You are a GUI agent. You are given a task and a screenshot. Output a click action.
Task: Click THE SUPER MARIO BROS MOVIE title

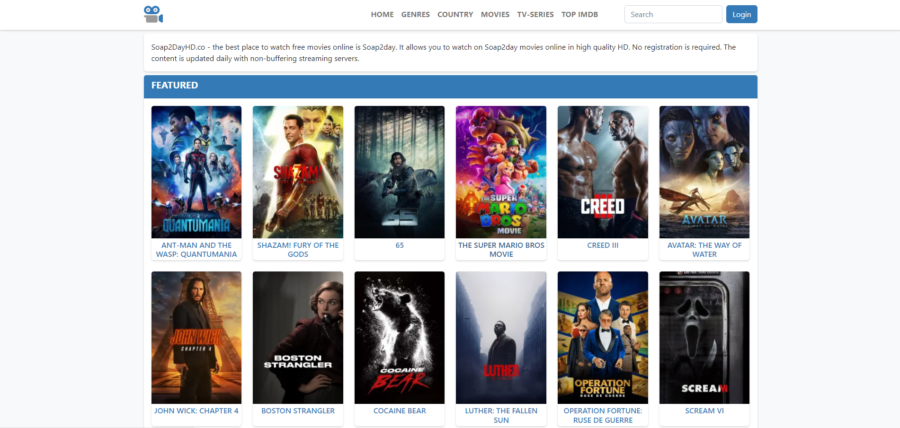coord(501,250)
